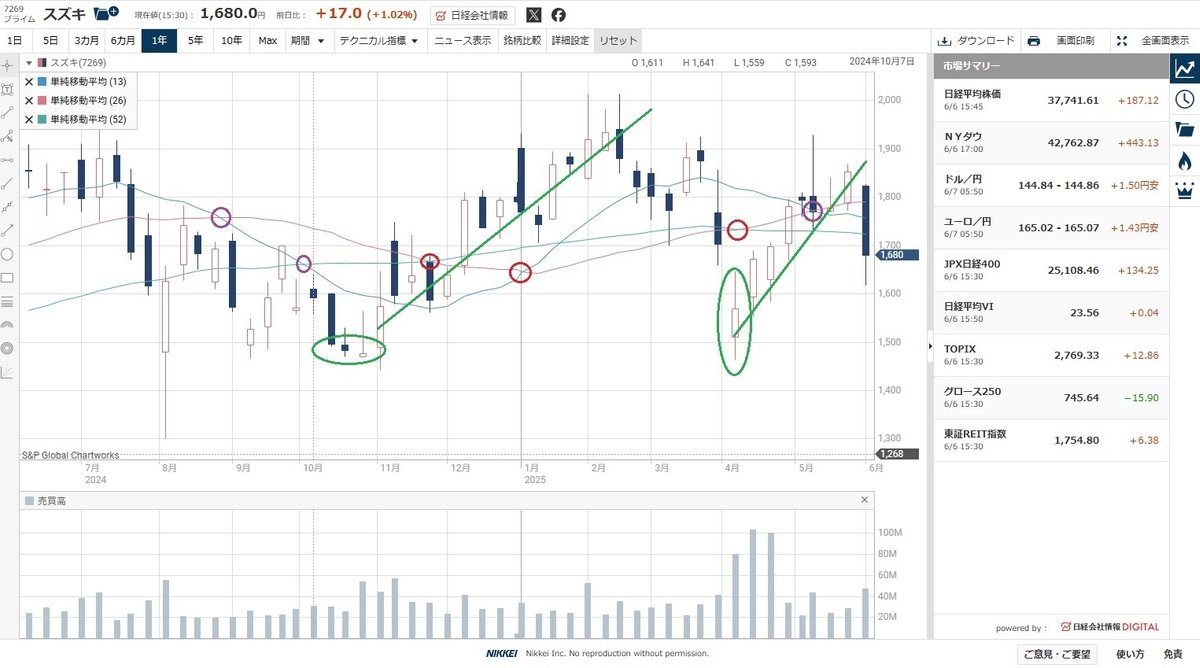Image resolution: width=1200 pixels, height=668 pixels.
Task: Close the 売買高 volume panel
Action: 865,500
